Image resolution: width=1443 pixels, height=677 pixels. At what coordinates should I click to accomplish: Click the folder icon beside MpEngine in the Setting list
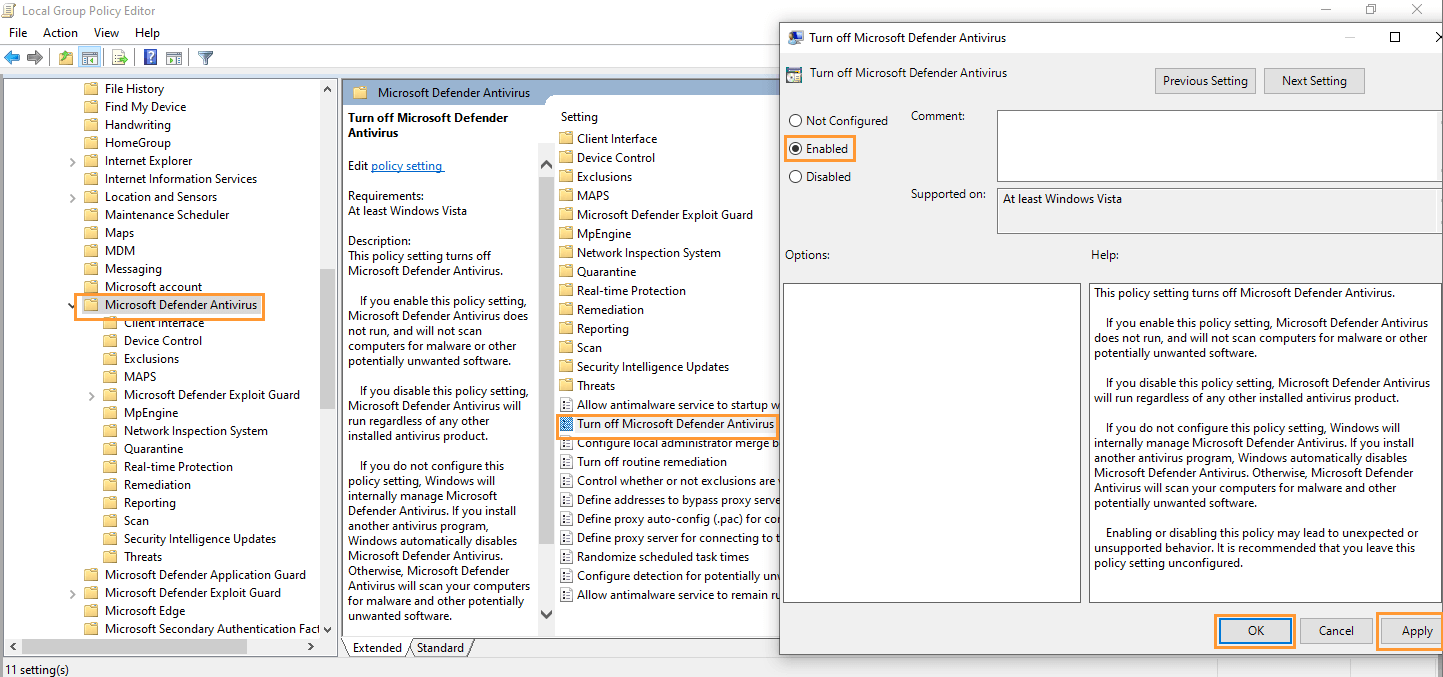tap(566, 234)
